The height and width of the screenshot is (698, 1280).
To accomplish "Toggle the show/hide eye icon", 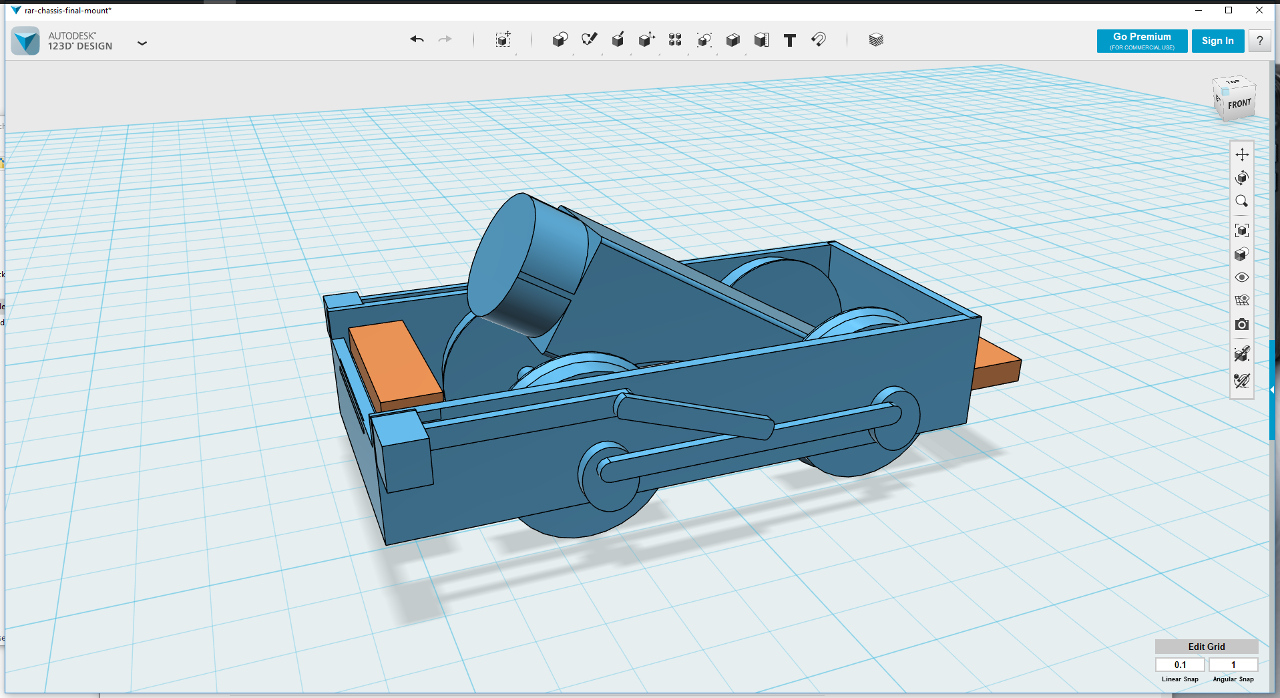I will pyautogui.click(x=1242, y=278).
